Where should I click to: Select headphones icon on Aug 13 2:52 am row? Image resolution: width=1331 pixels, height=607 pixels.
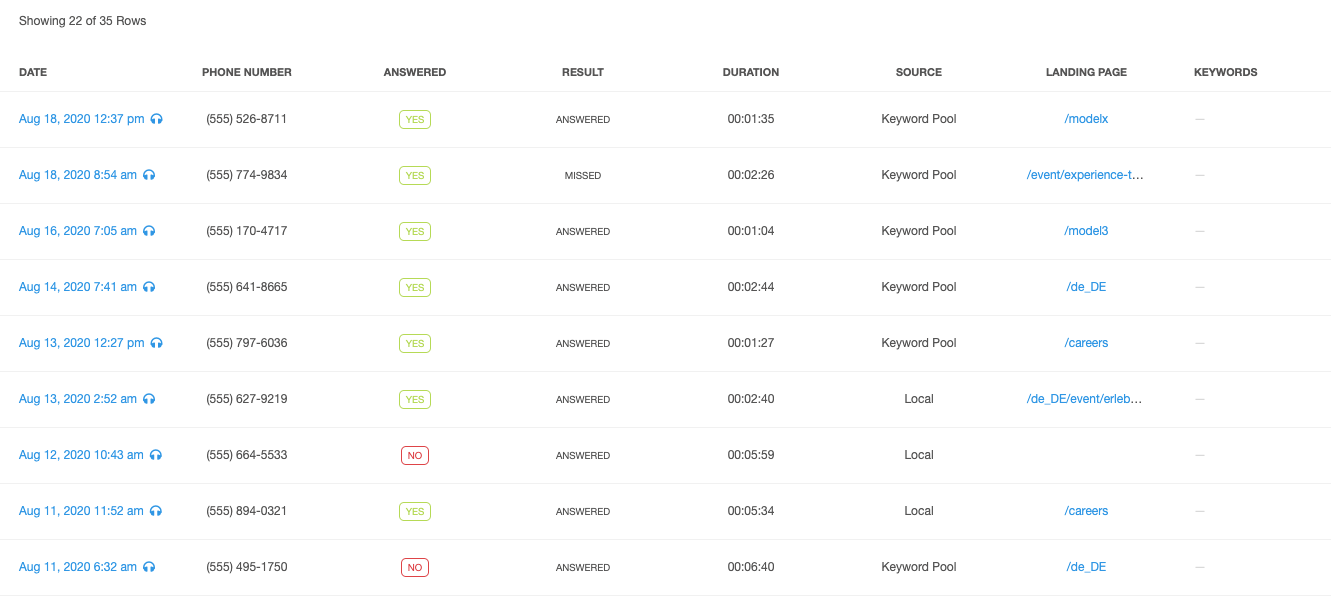[149, 399]
